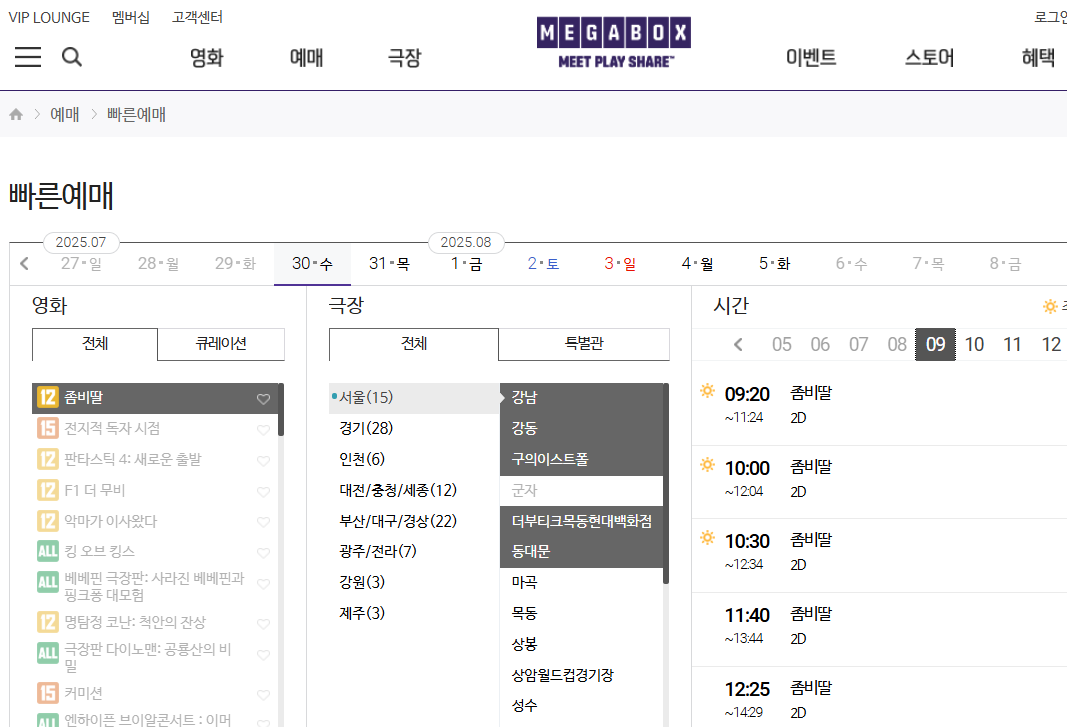Switch to the 특별관 tab
The height and width of the screenshot is (727, 1067).
(584, 344)
